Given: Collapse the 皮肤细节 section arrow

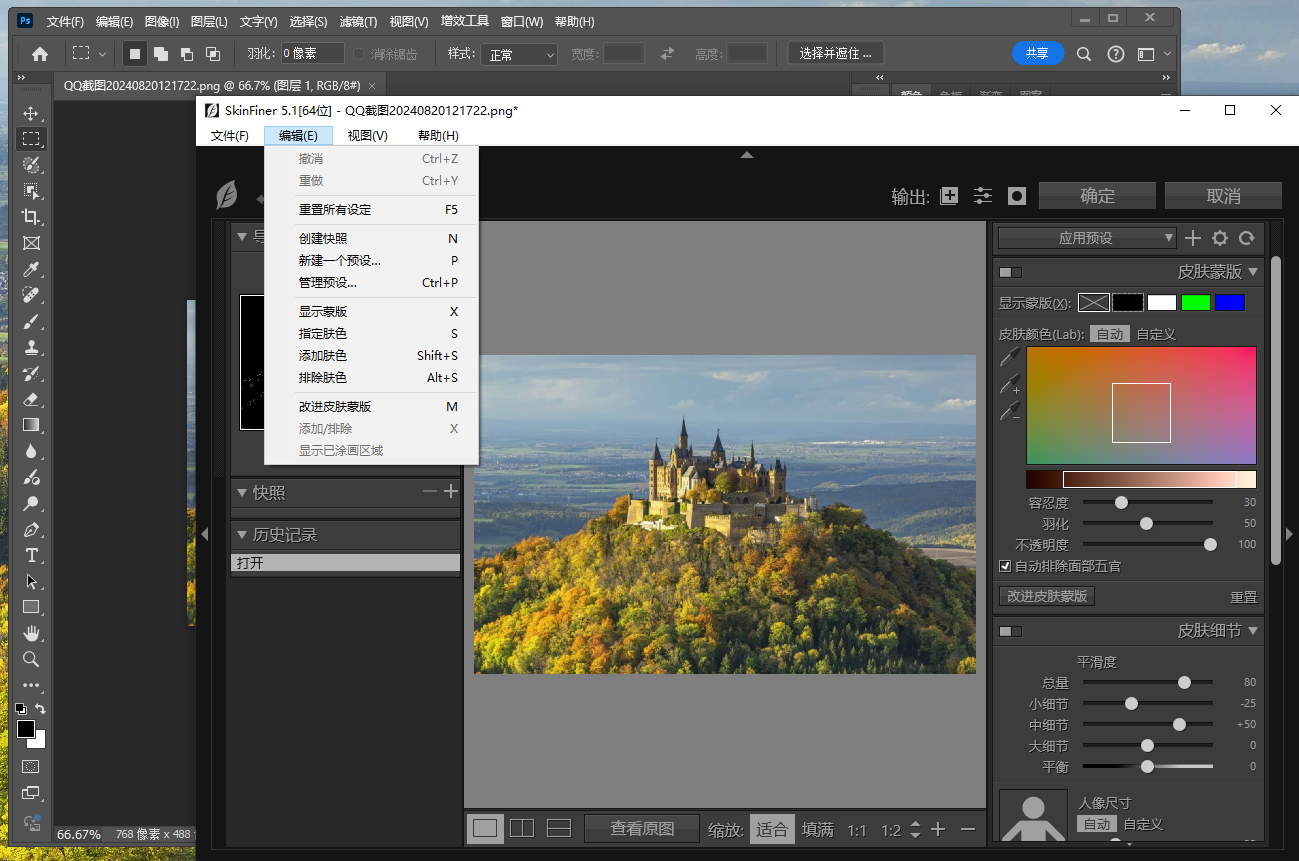Looking at the screenshot, I should 1253,630.
